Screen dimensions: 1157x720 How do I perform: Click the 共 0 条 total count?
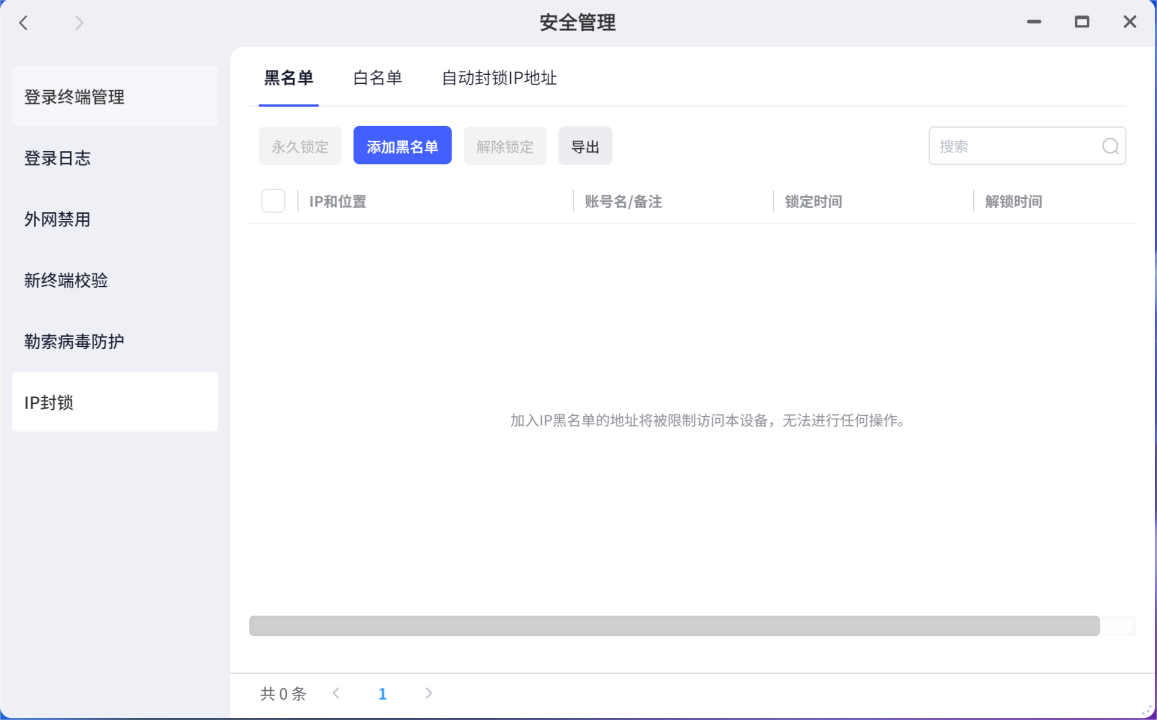click(x=283, y=693)
